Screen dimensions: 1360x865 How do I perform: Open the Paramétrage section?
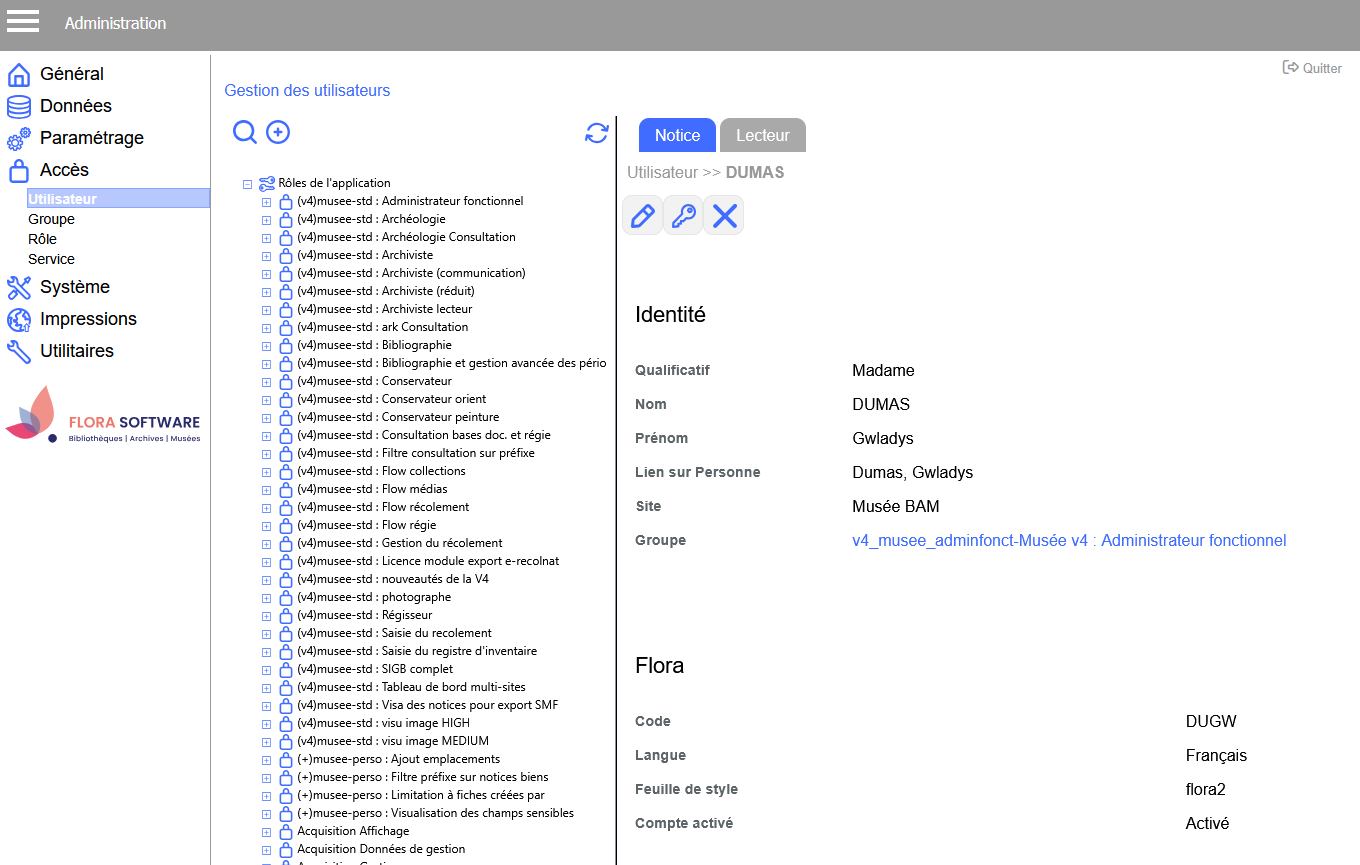pos(91,138)
